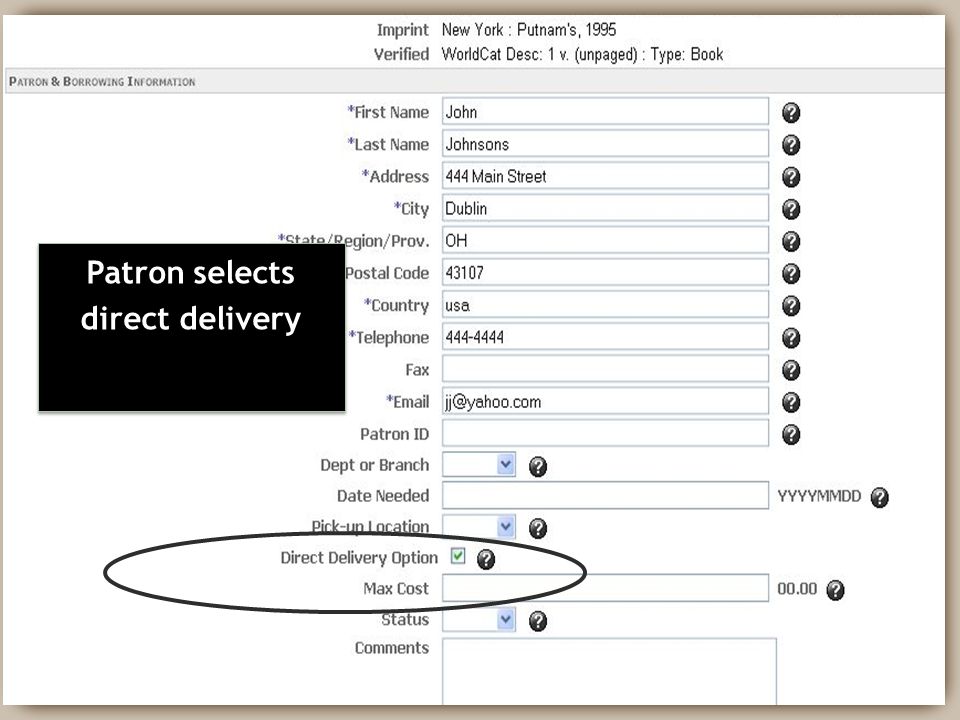Expand the Status dropdown
Image resolution: width=960 pixels, height=720 pixels.
[x=479, y=620]
